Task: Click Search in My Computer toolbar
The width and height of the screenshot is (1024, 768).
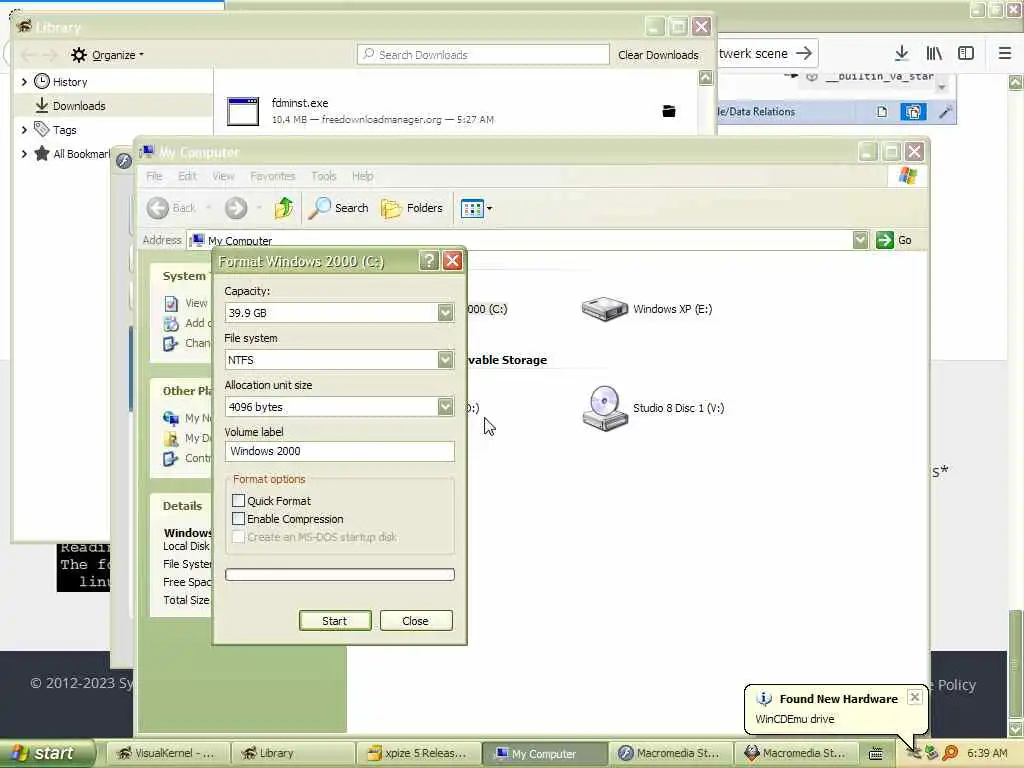Action: pos(338,208)
